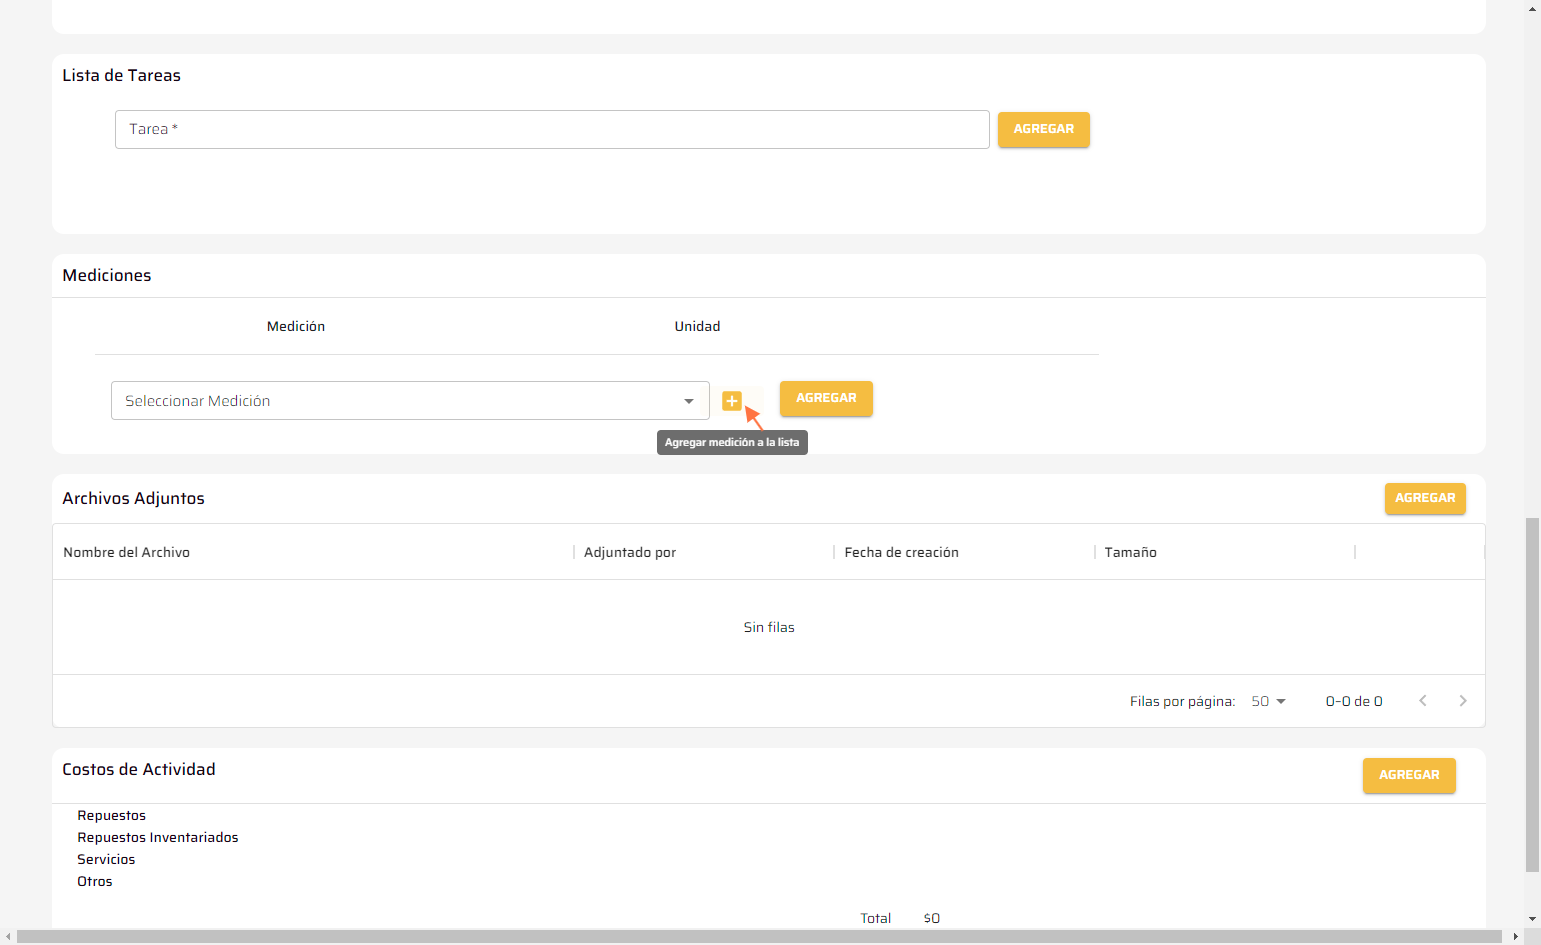
Task: Go to previous page of attachments
Action: click(1423, 701)
